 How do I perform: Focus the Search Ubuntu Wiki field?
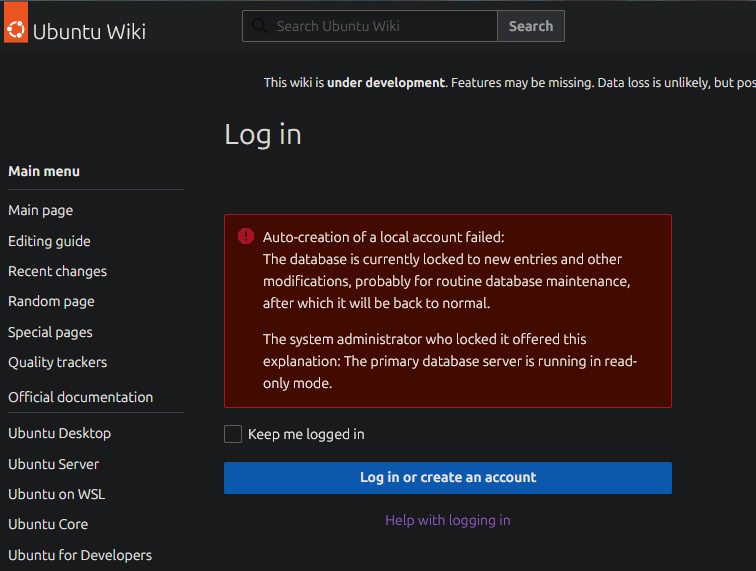(x=370, y=26)
